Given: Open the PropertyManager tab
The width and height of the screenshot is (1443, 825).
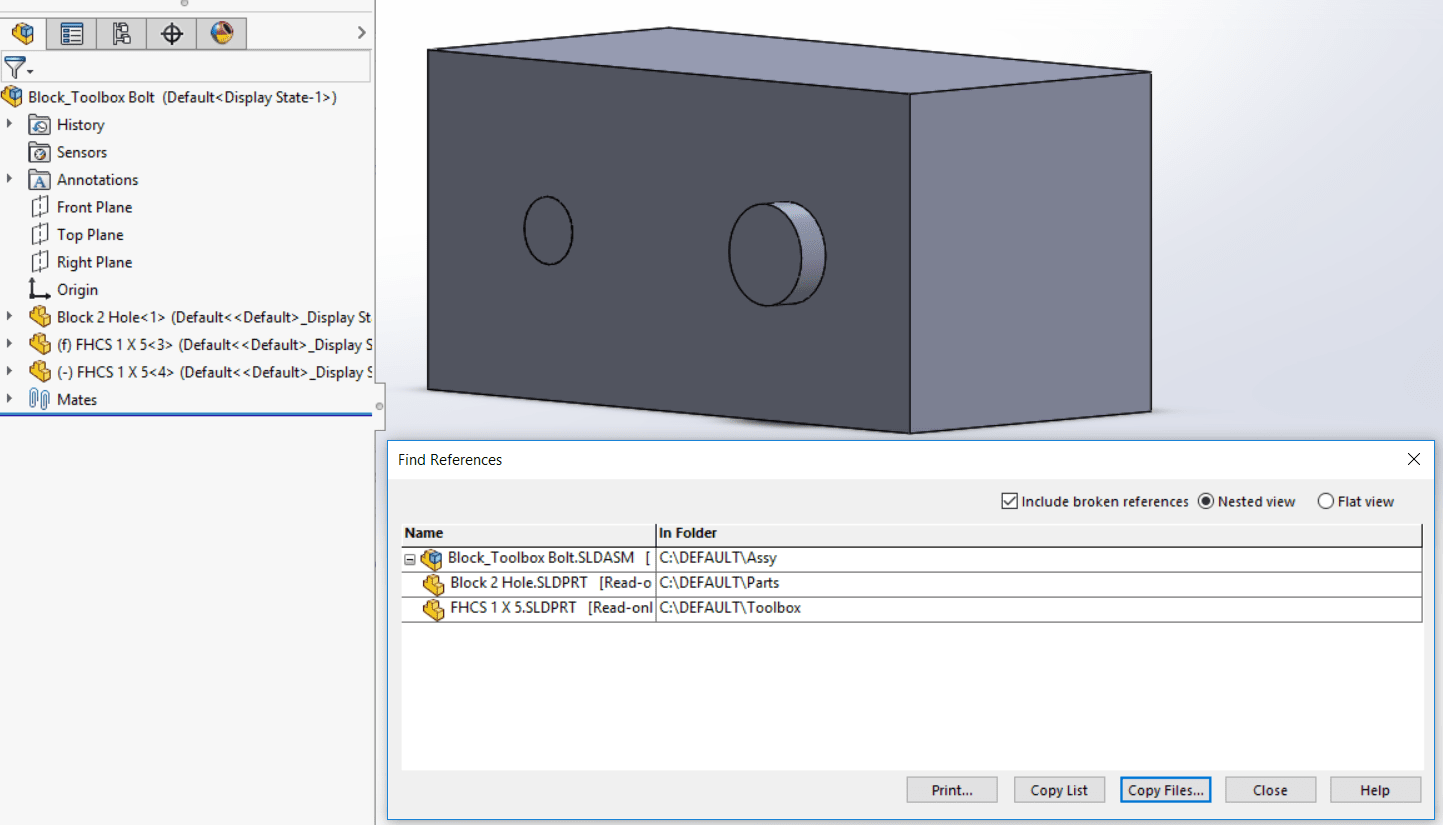Looking at the screenshot, I should [x=72, y=34].
